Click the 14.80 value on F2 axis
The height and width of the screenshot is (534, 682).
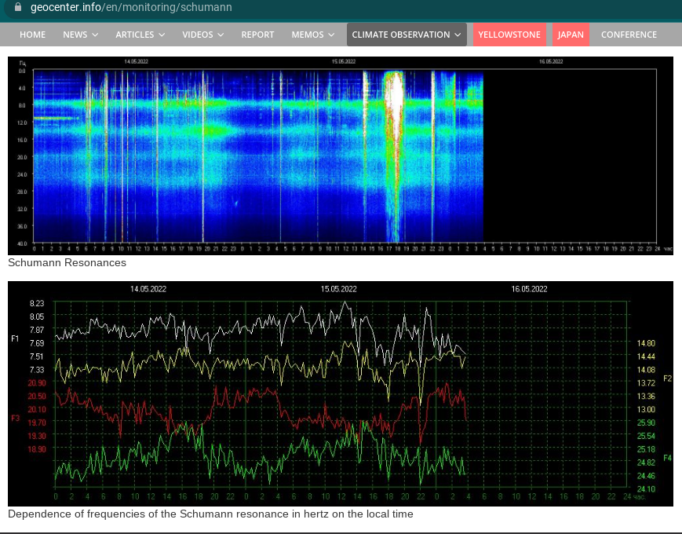(x=646, y=343)
